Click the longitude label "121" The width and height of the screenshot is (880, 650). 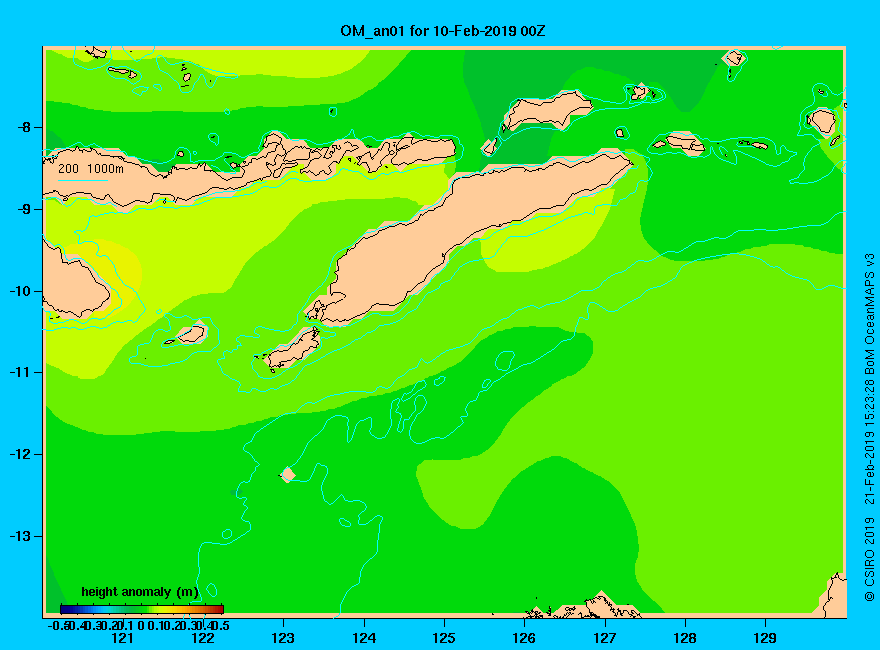[x=122, y=638]
